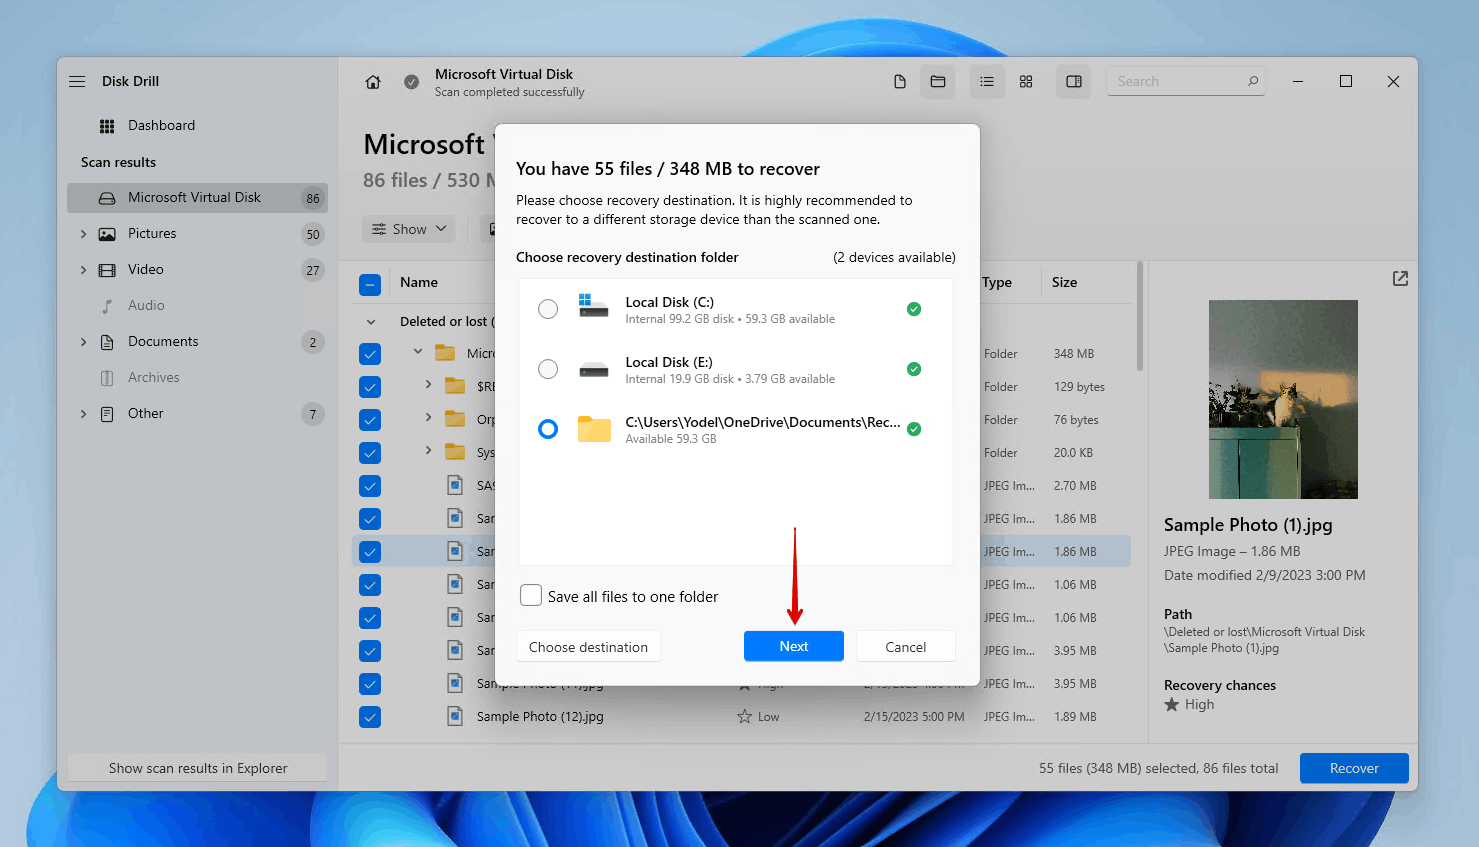Image resolution: width=1479 pixels, height=847 pixels.
Task: Select the list view layout icon
Action: (x=987, y=82)
